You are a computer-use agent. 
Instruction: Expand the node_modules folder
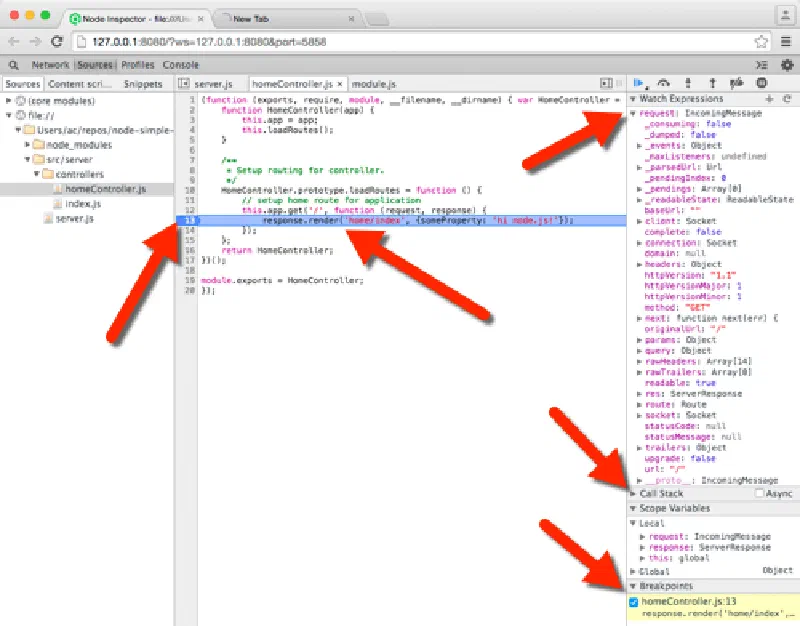27,145
